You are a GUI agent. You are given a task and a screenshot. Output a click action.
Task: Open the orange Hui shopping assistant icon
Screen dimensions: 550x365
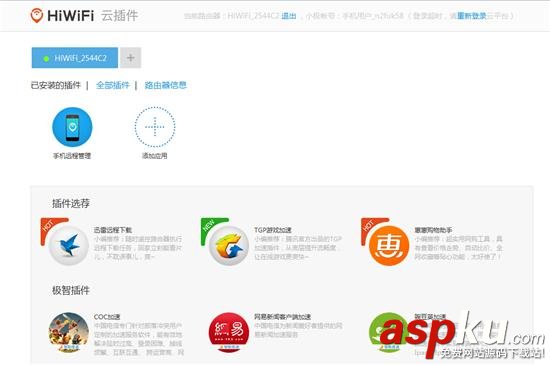[x=389, y=245]
